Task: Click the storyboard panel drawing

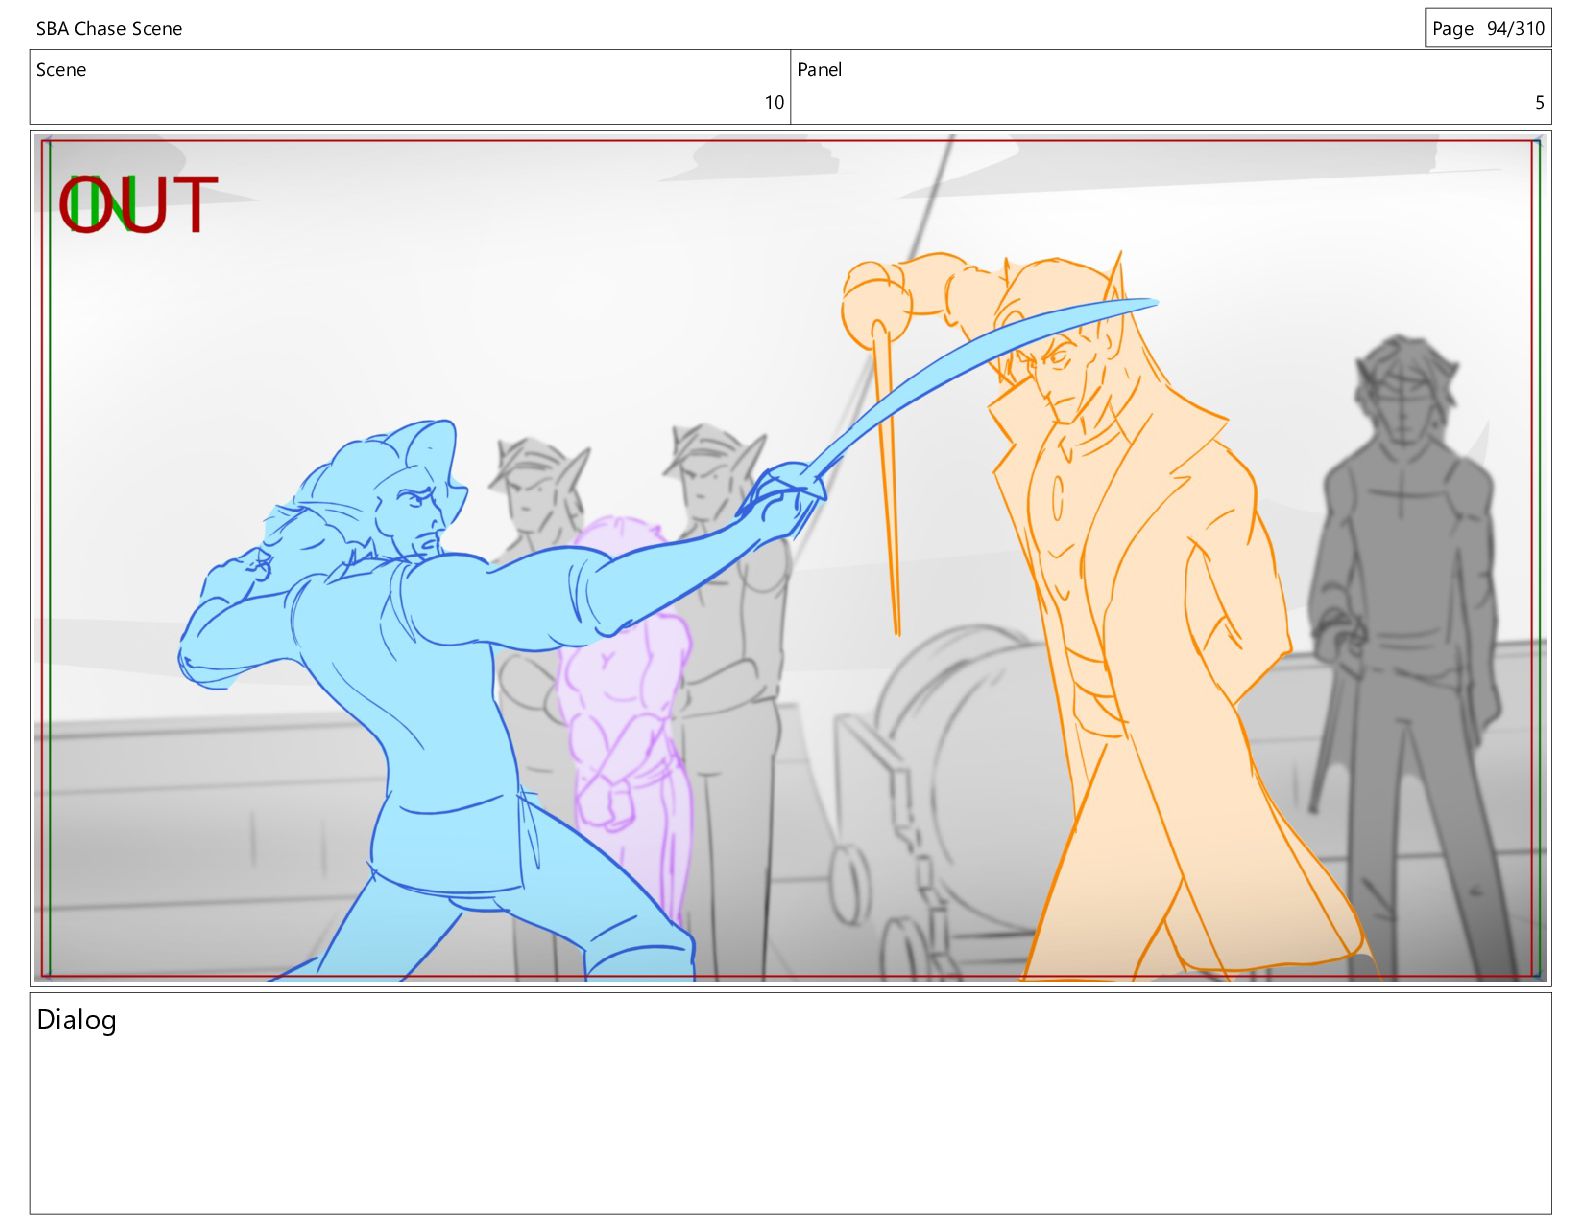Action: 791,558
